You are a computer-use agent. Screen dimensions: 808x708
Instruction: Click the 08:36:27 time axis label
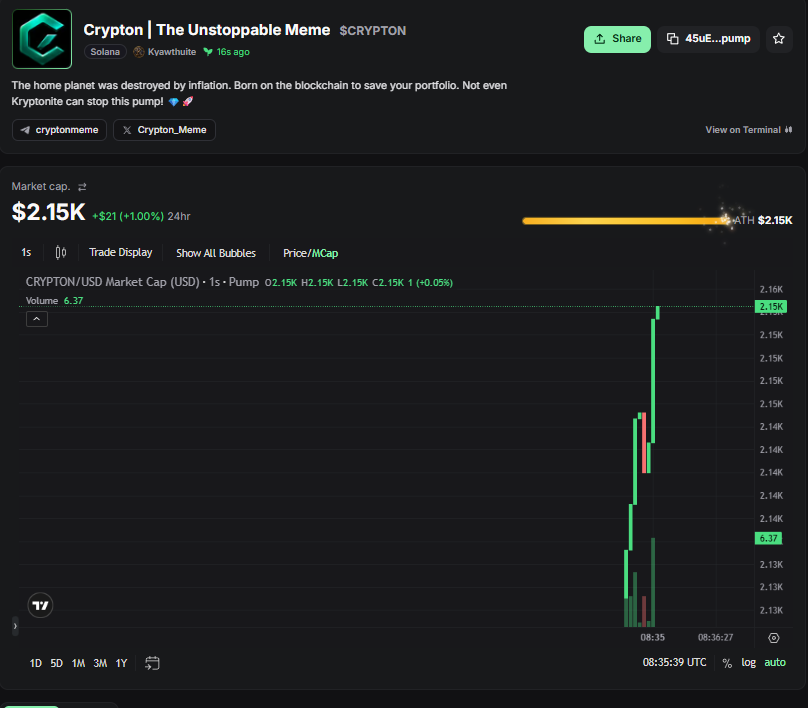point(715,637)
